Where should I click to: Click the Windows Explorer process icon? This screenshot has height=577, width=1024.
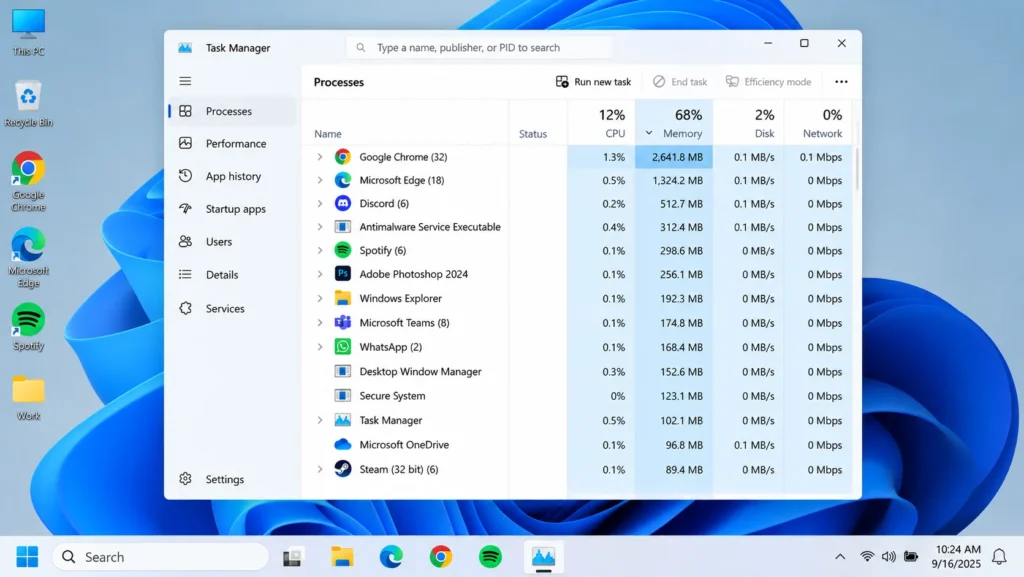click(343, 298)
